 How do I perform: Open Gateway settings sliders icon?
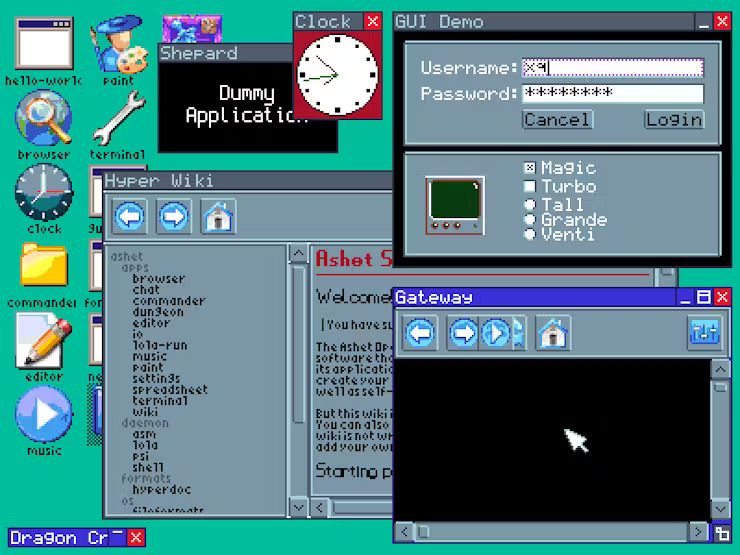(704, 333)
